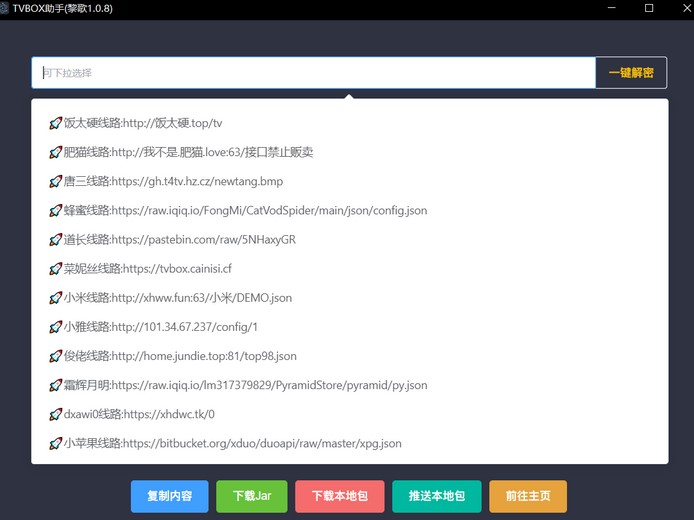This screenshot has width=694, height=520.
Task: Click the green 下载Jar button
Action: point(252,496)
